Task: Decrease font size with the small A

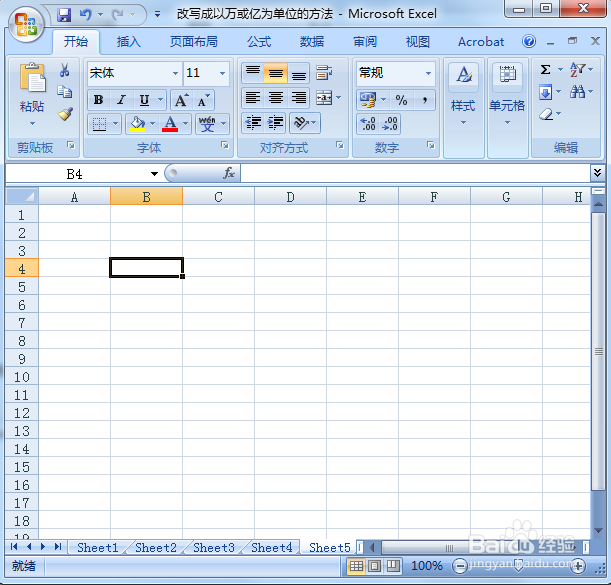Action: click(x=203, y=100)
